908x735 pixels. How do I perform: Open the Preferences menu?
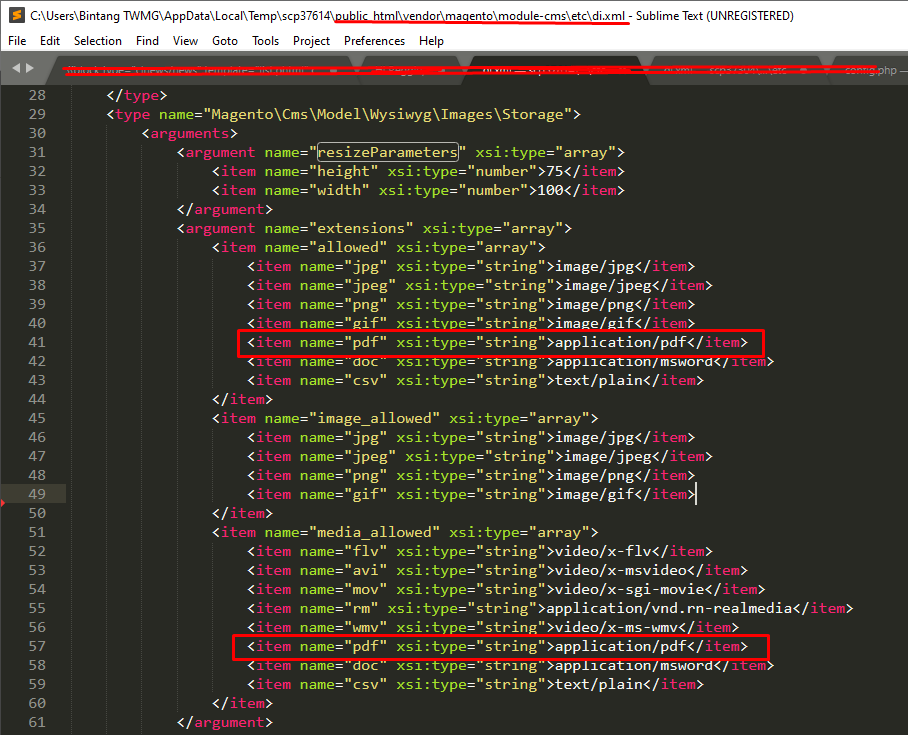click(375, 41)
